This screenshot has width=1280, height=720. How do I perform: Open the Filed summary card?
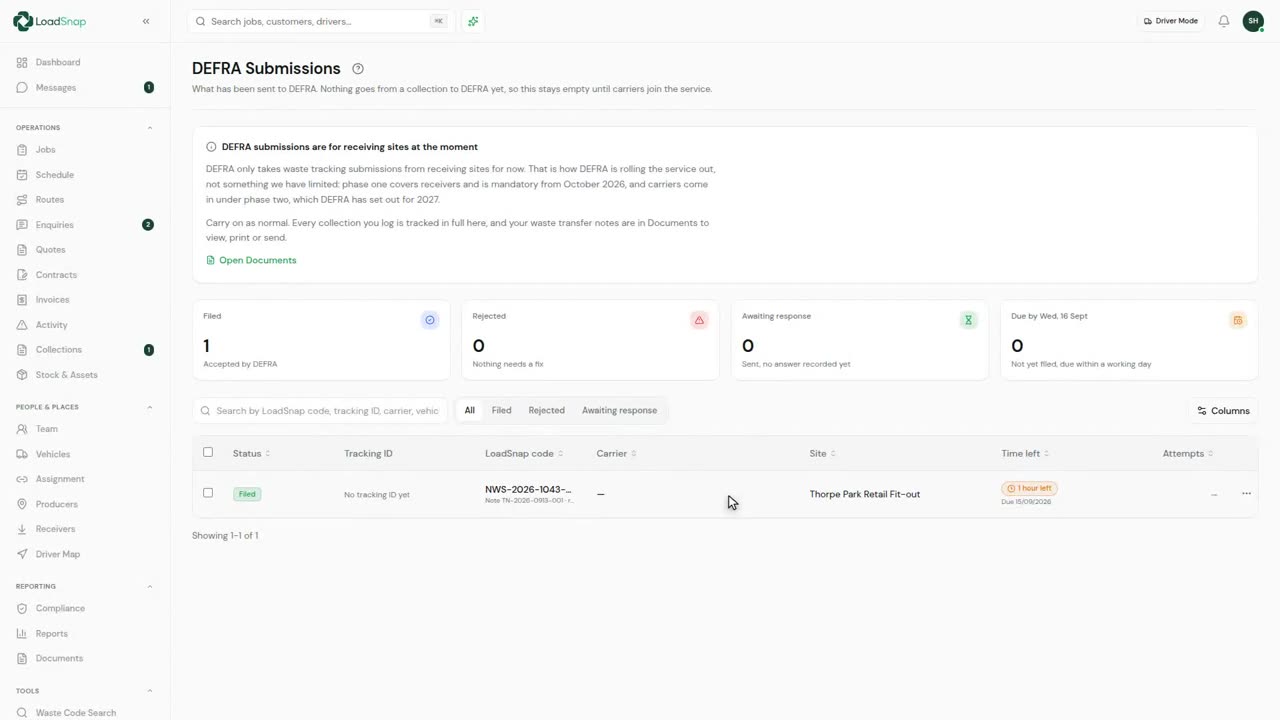[321, 340]
